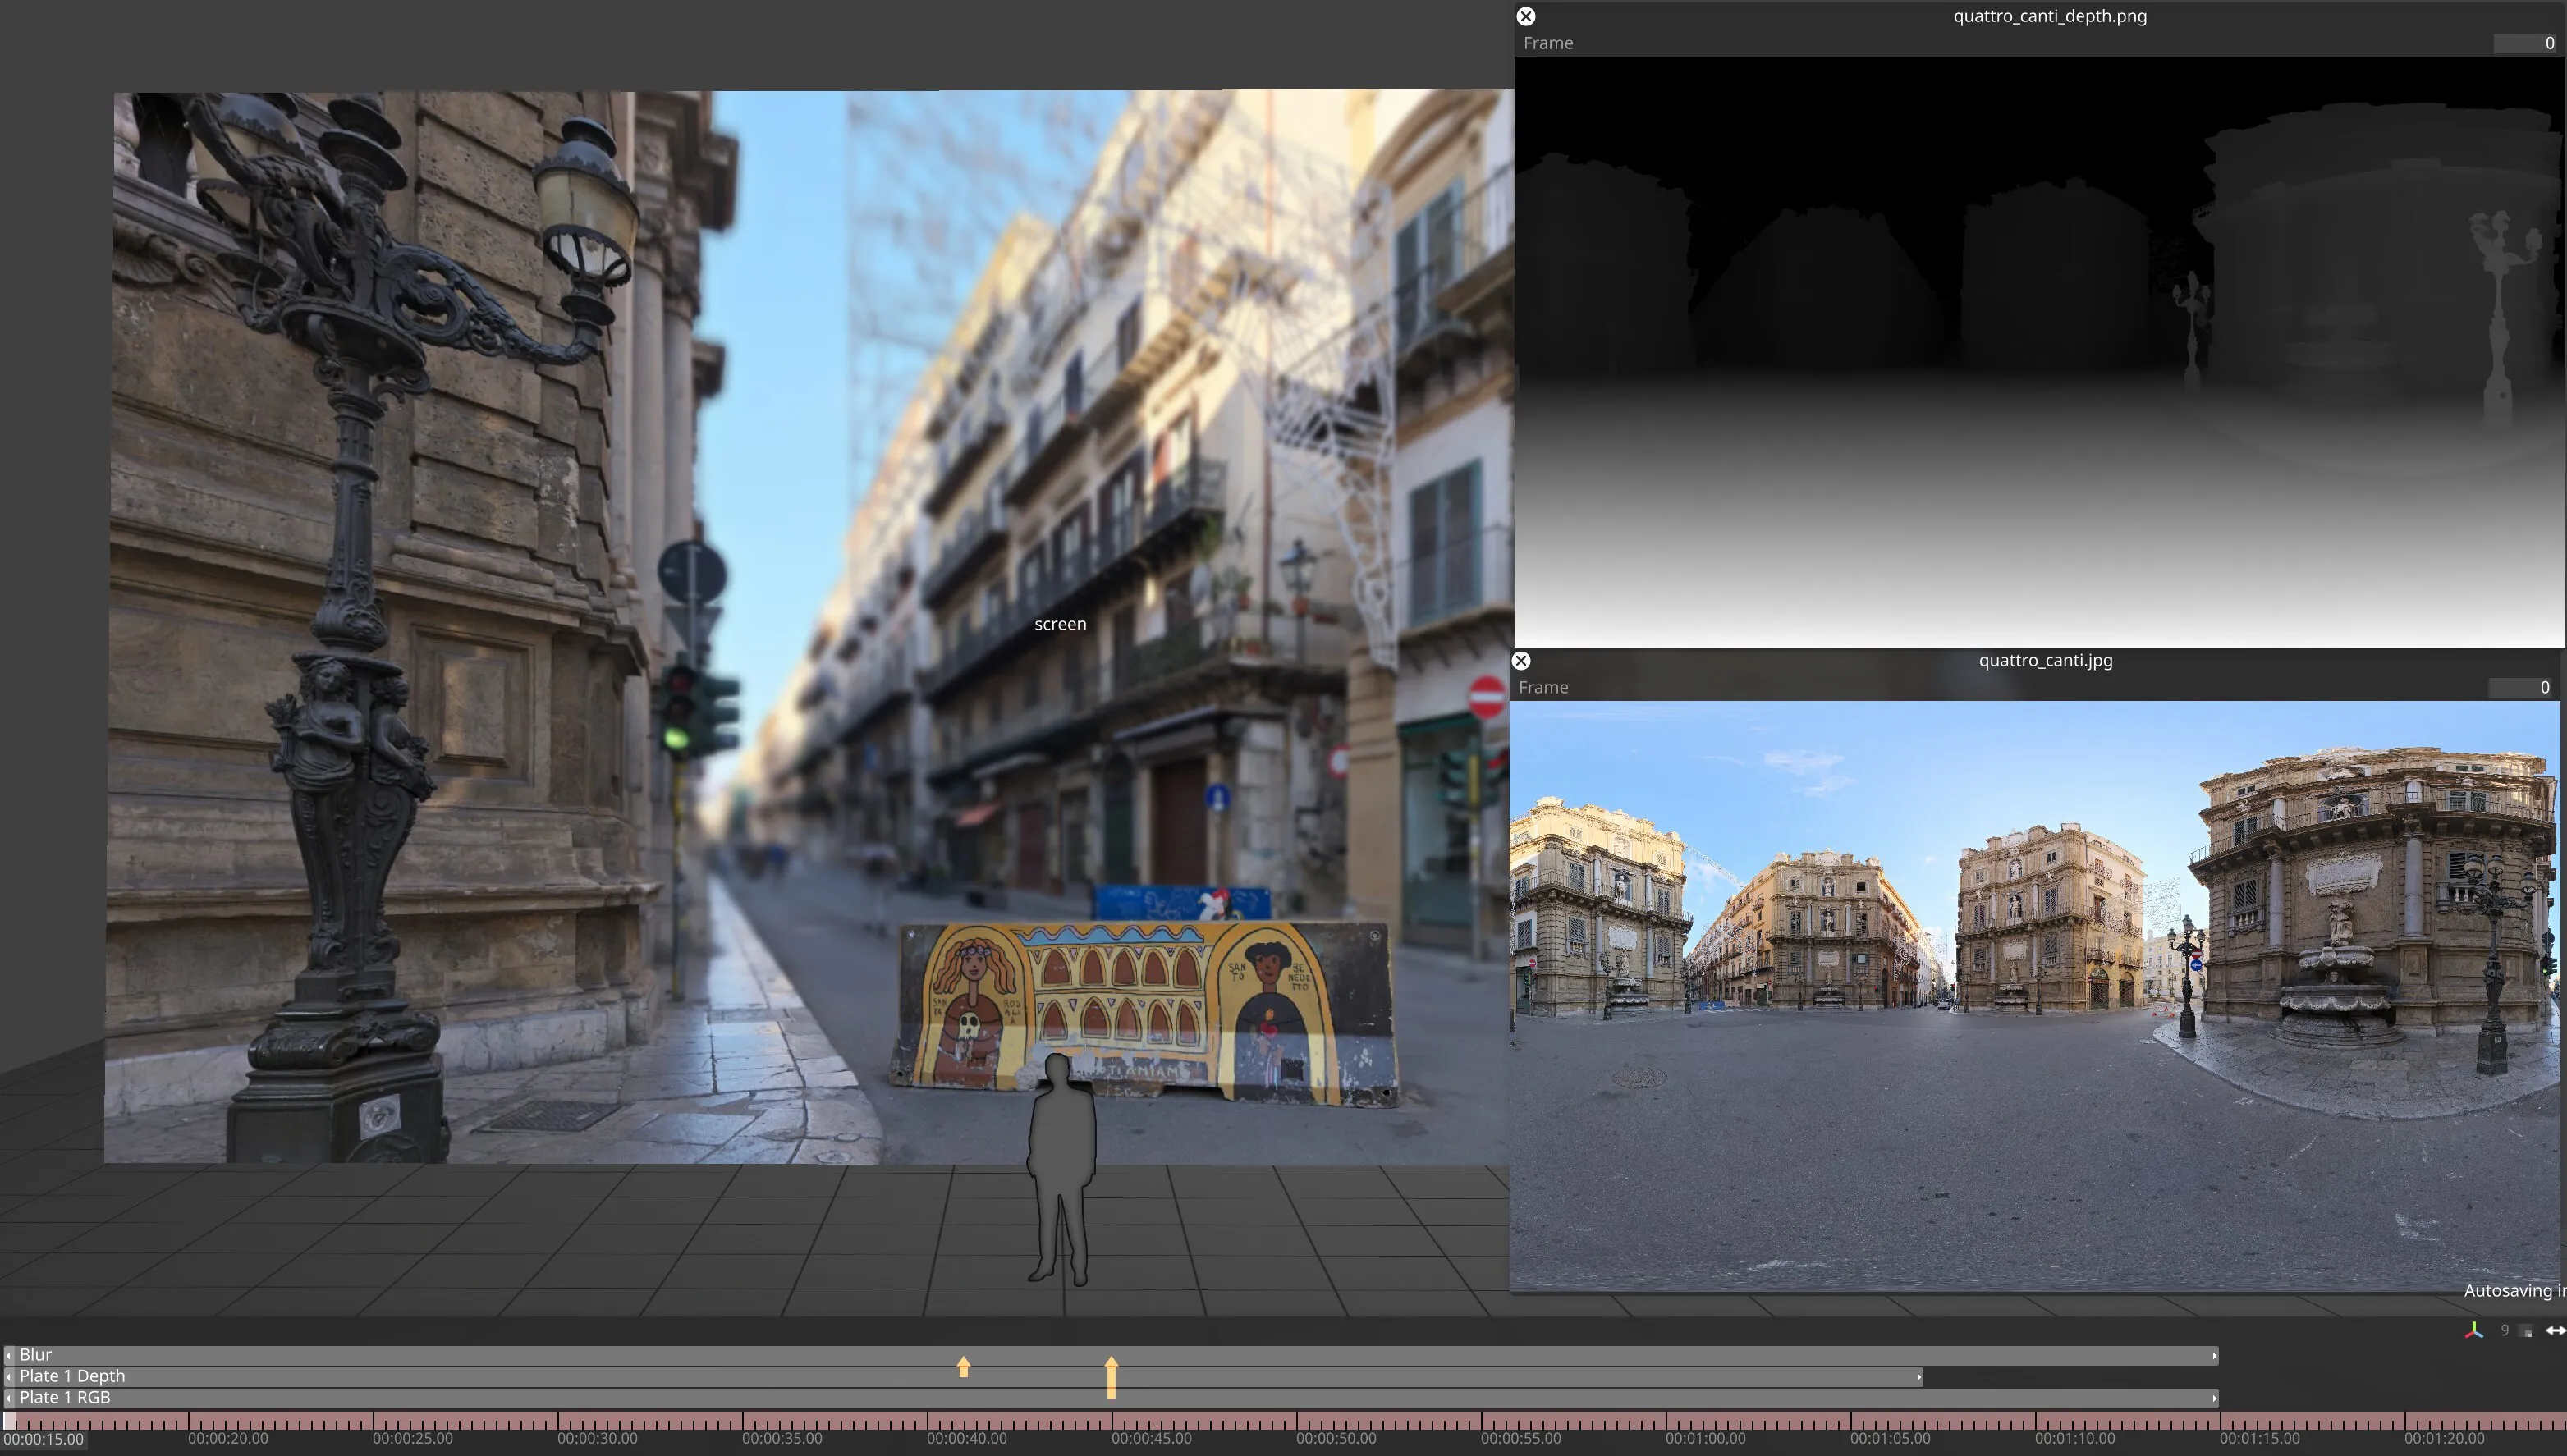Image resolution: width=2567 pixels, height=1456 pixels.
Task: Click the 'screen' label in the viewport
Action: (x=1060, y=624)
